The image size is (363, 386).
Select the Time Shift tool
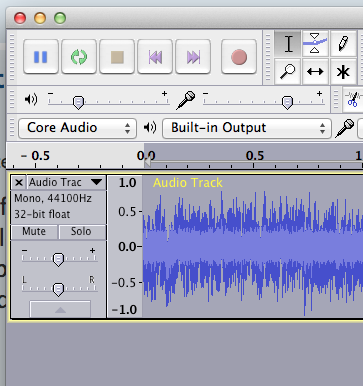click(x=315, y=71)
